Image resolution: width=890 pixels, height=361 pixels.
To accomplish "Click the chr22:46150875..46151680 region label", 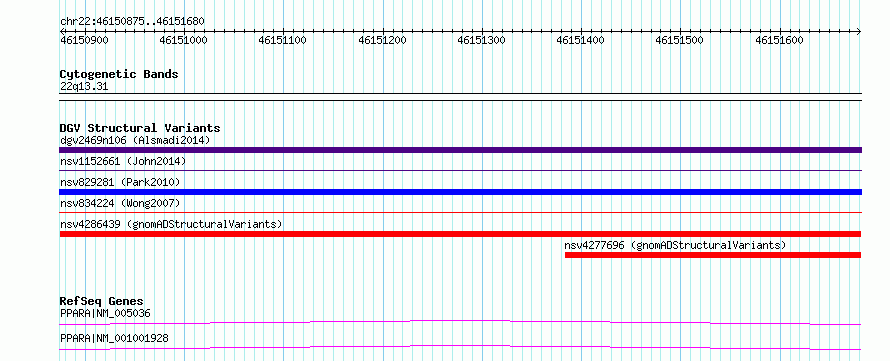I will tap(132, 22).
